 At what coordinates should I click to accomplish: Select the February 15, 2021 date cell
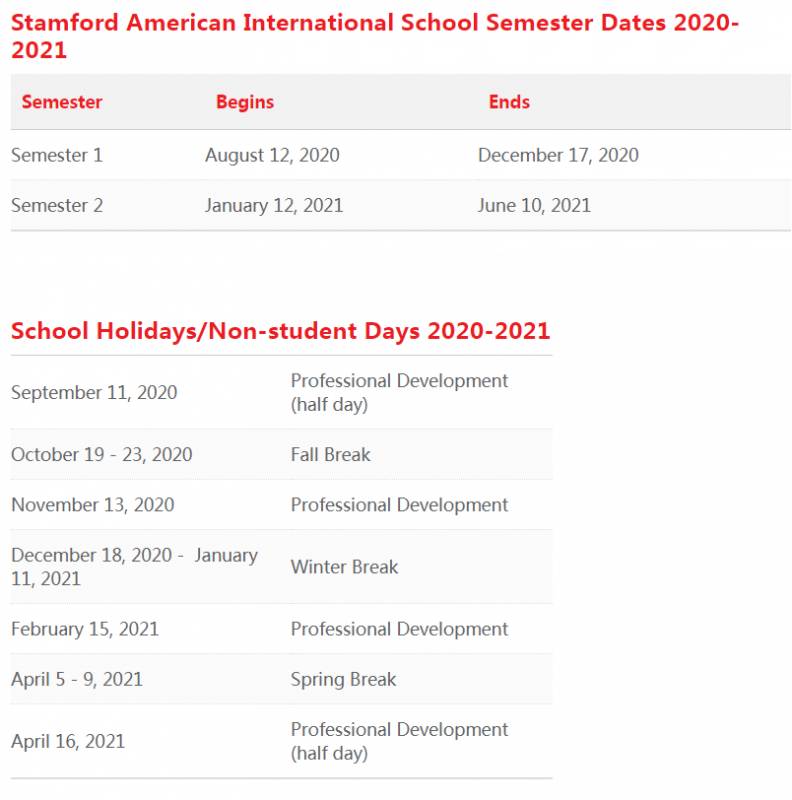click(85, 629)
